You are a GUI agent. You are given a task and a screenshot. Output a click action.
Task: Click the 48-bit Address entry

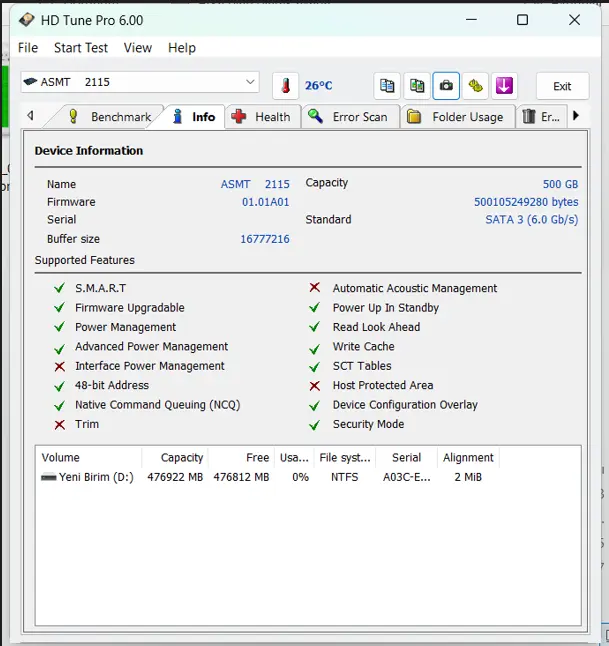pos(112,386)
